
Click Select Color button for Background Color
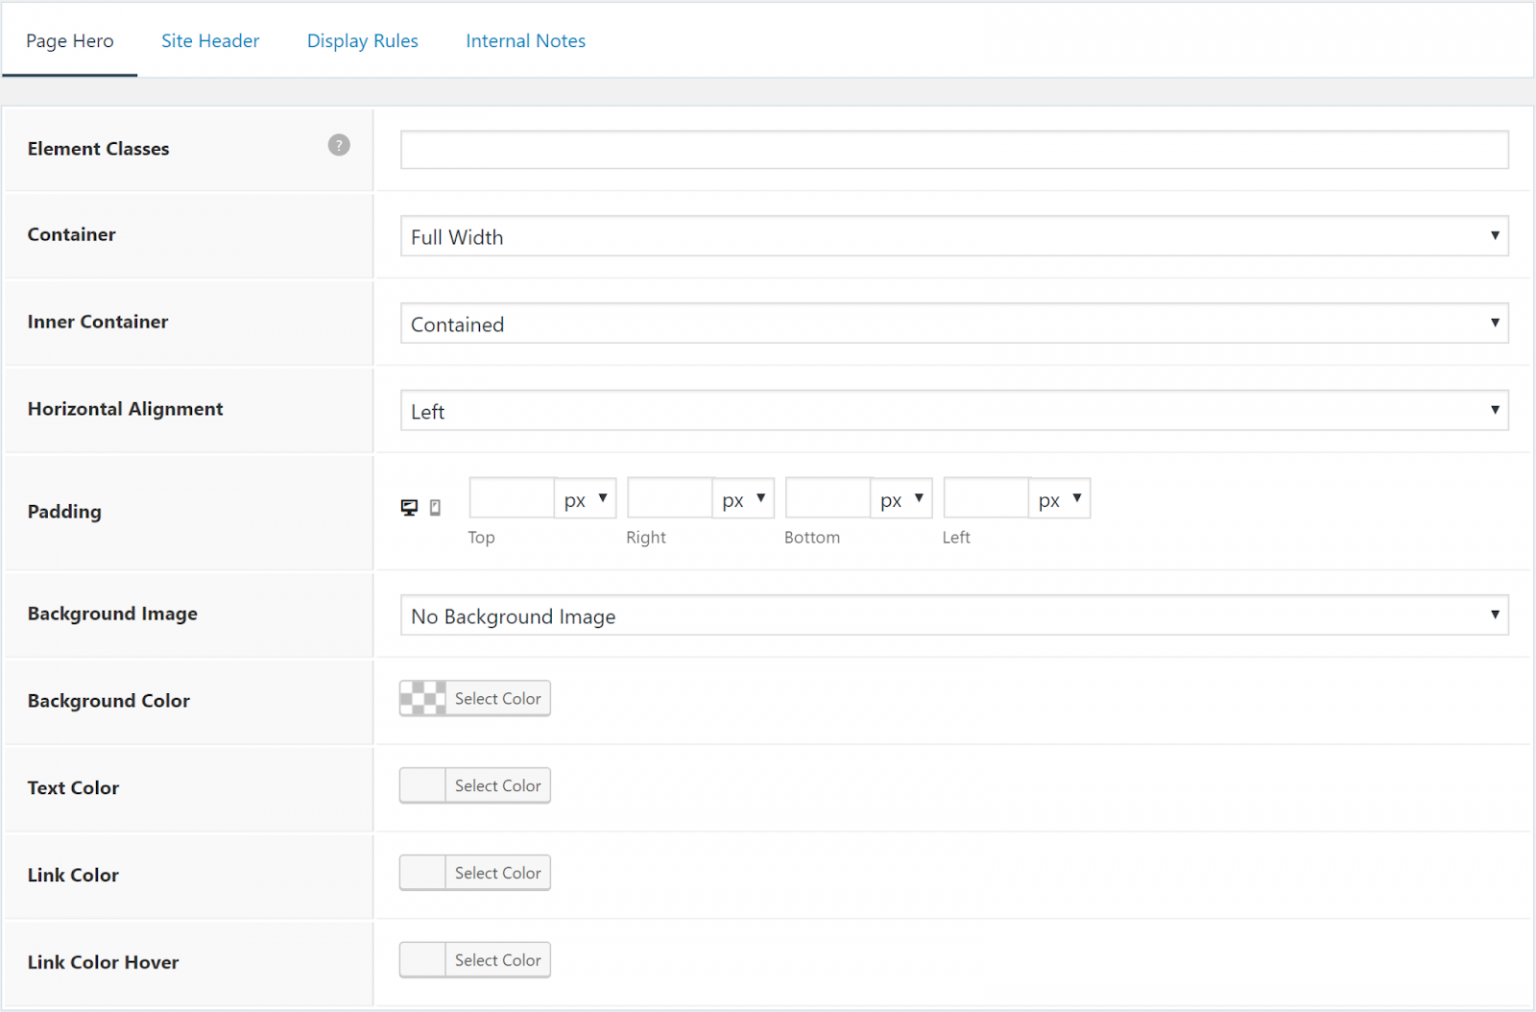pos(497,699)
